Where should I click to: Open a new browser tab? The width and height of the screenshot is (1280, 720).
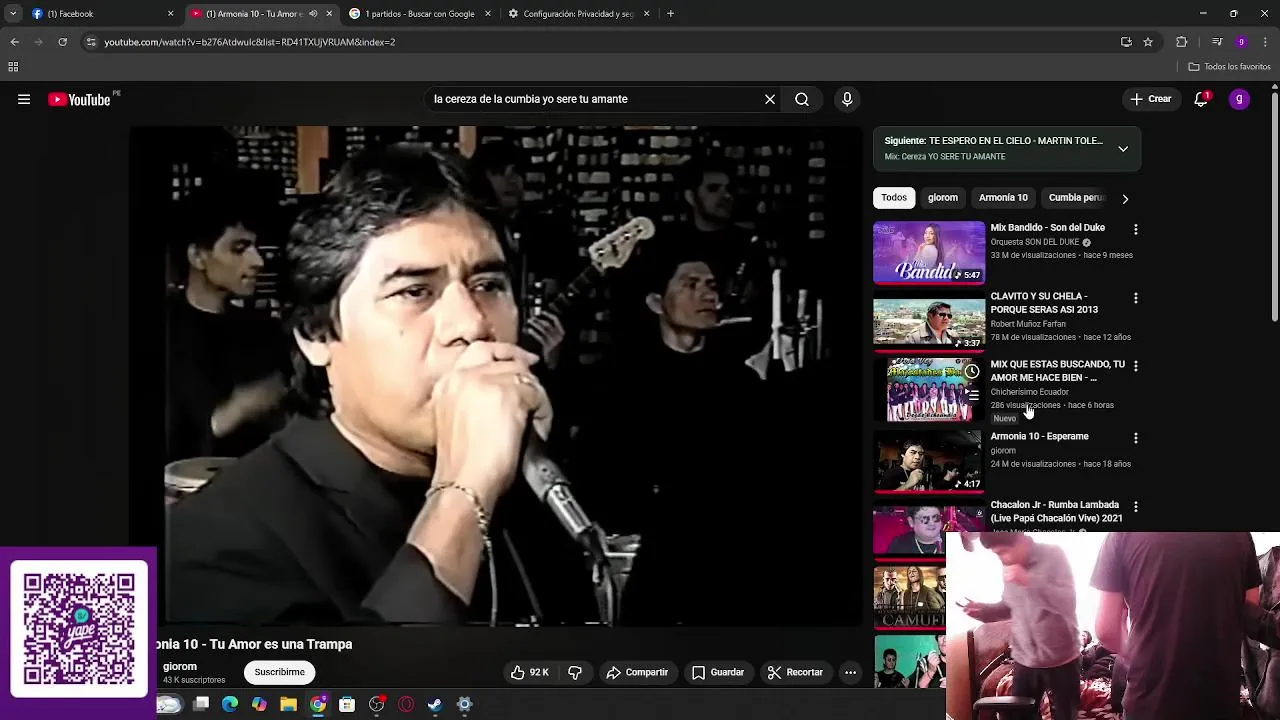[670, 14]
